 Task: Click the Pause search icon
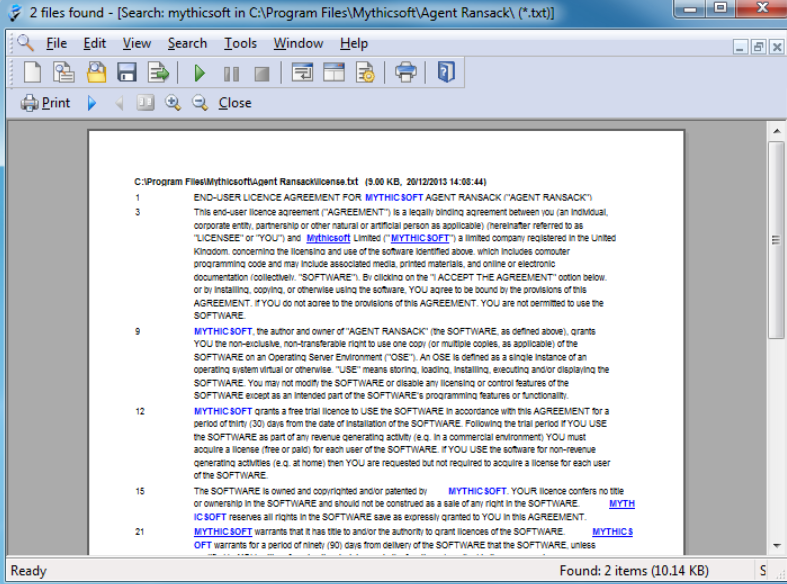click(x=231, y=74)
